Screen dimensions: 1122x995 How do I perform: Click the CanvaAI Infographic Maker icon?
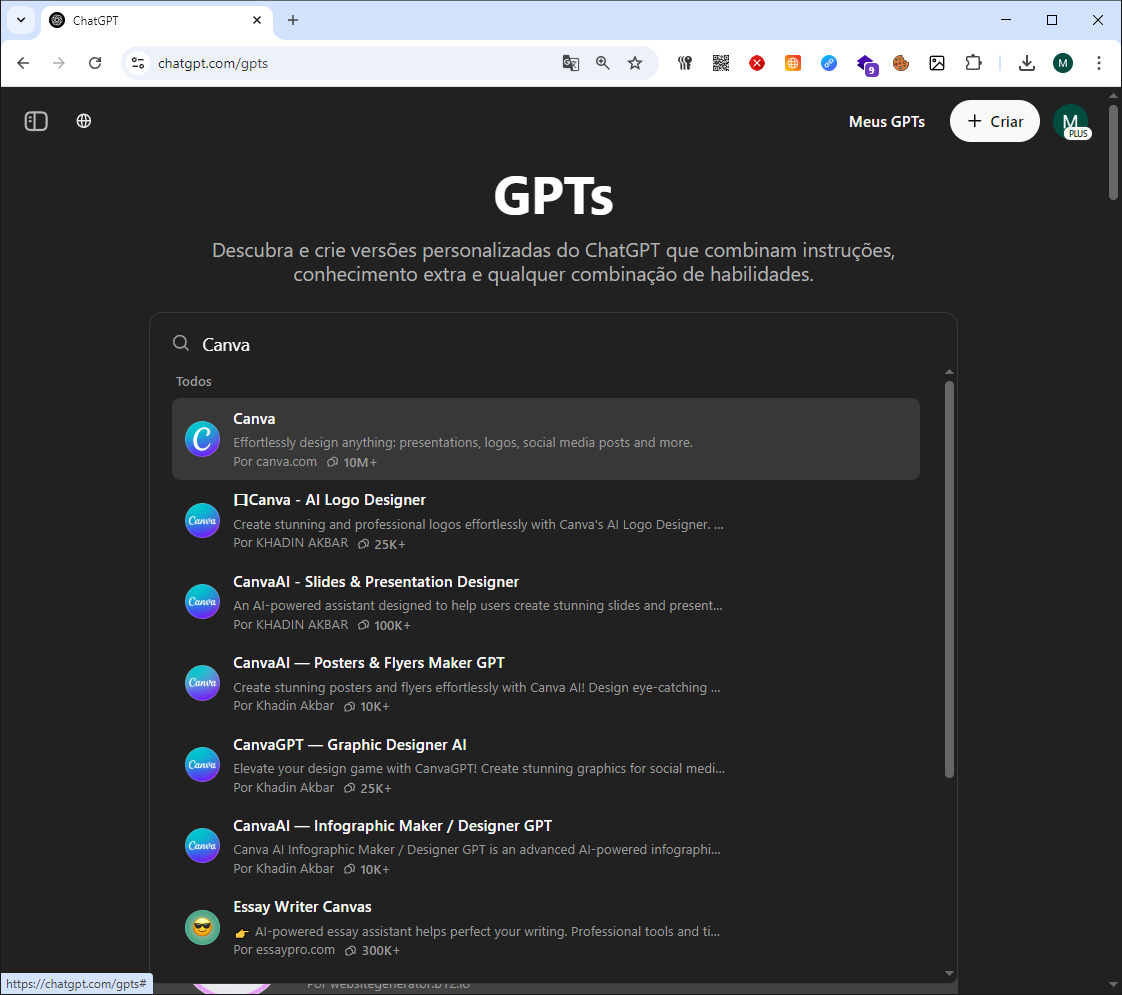pyautogui.click(x=203, y=845)
